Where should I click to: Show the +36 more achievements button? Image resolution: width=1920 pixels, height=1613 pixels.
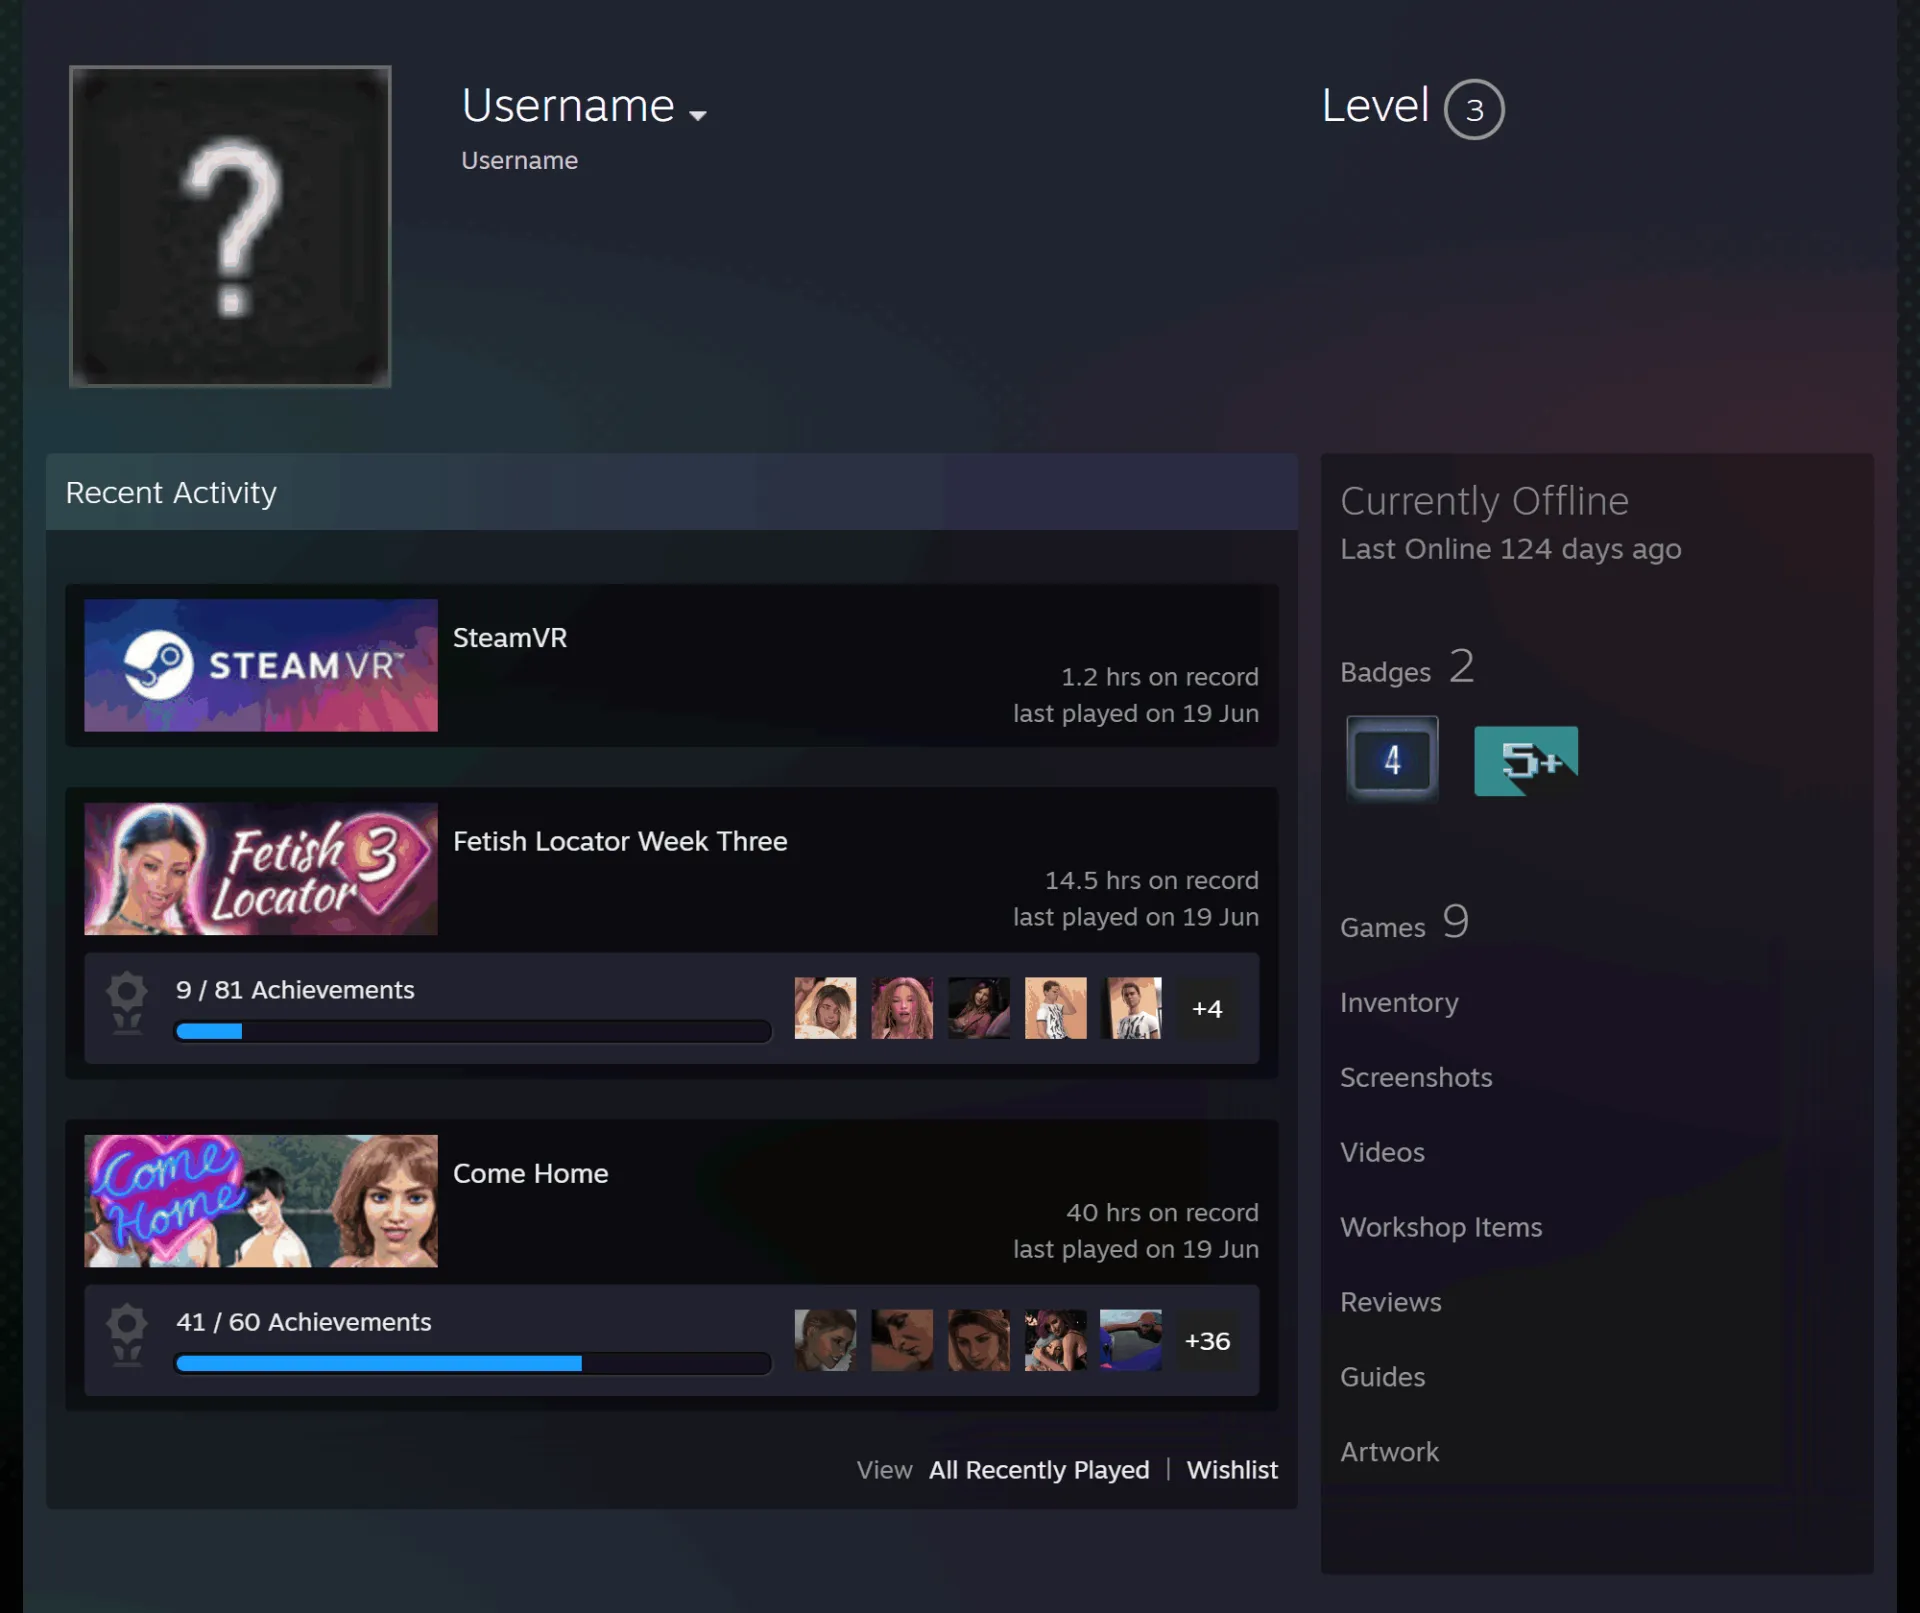coord(1207,1341)
